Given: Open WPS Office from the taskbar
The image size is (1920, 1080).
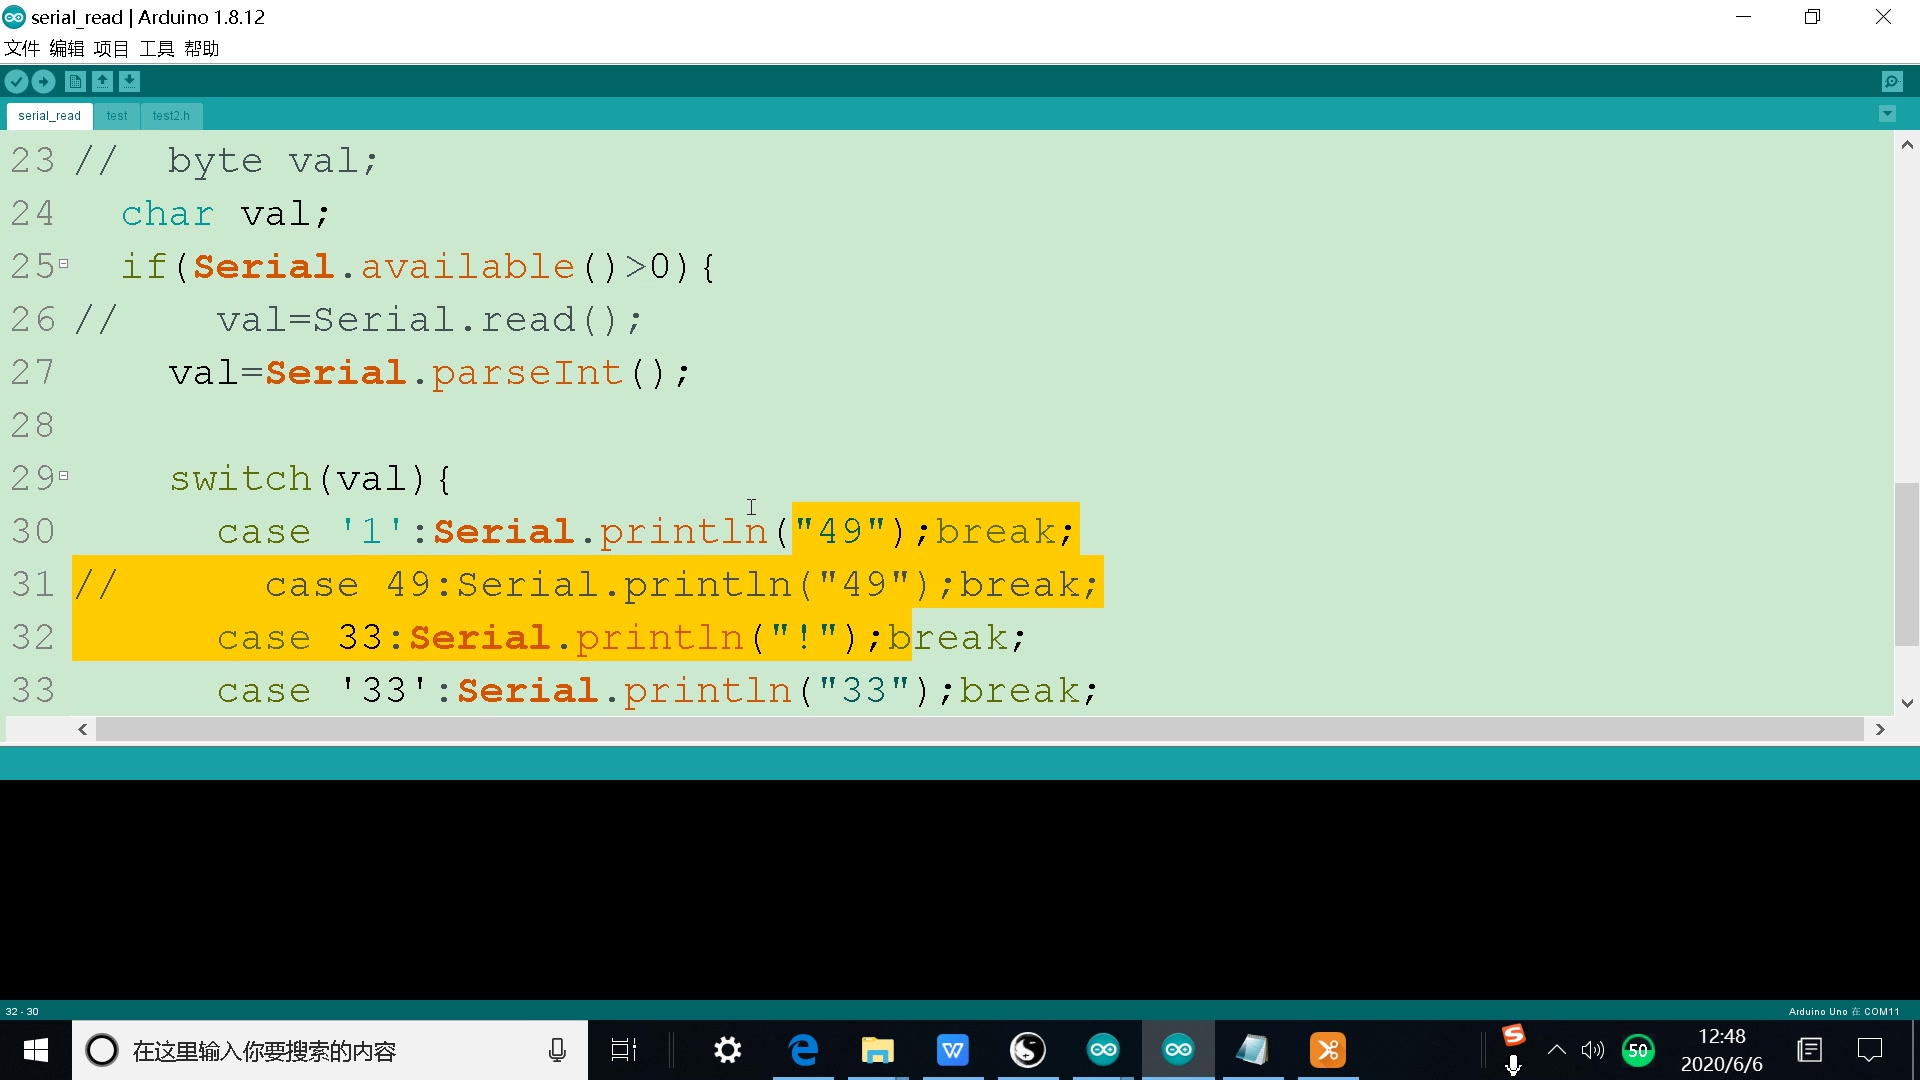Looking at the screenshot, I should 953,1050.
